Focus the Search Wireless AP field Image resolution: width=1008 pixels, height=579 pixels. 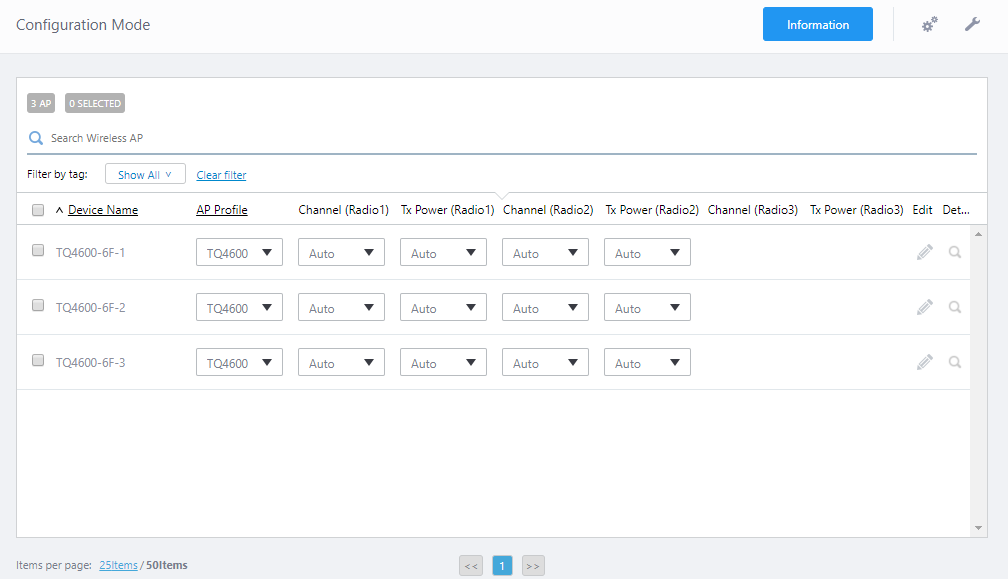point(501,138)
